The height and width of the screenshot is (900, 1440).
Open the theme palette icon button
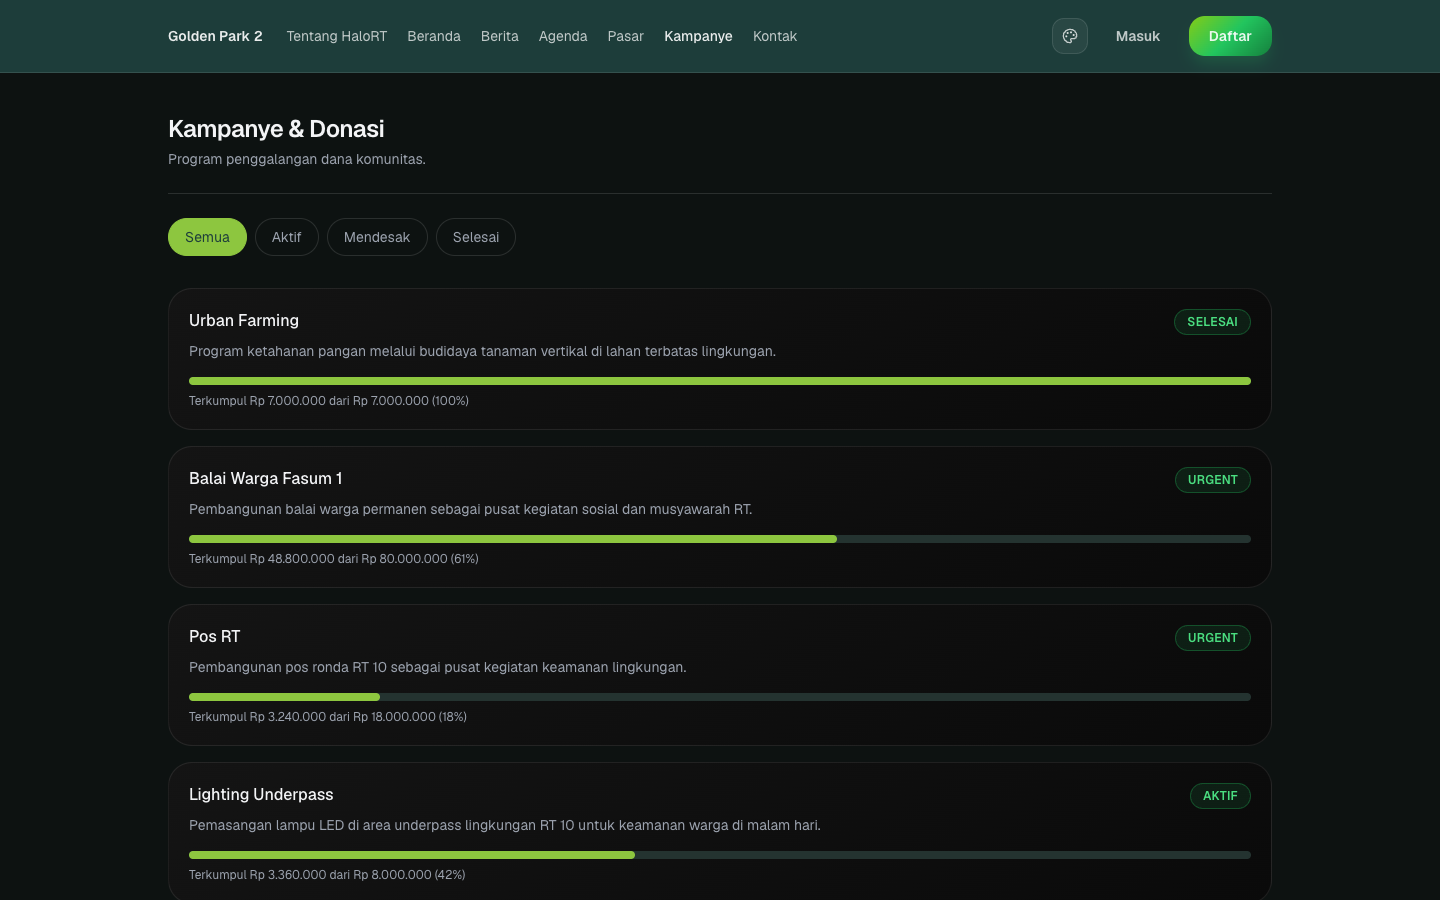1070,36
